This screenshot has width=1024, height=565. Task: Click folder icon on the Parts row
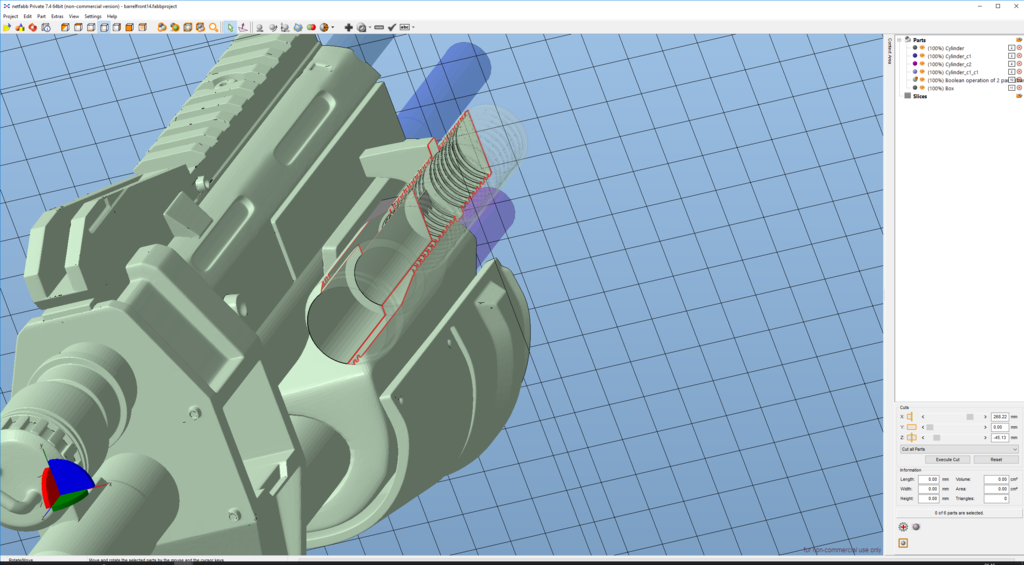click(x=1019, y=40)
